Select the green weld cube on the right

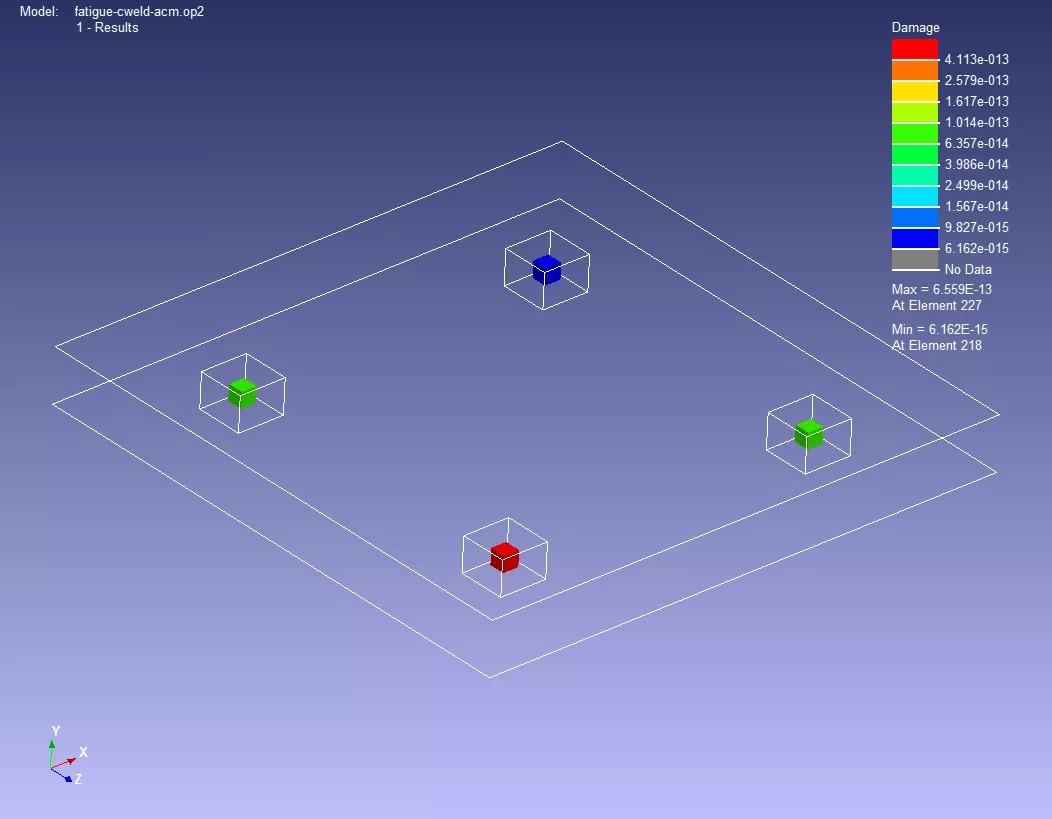808,434
